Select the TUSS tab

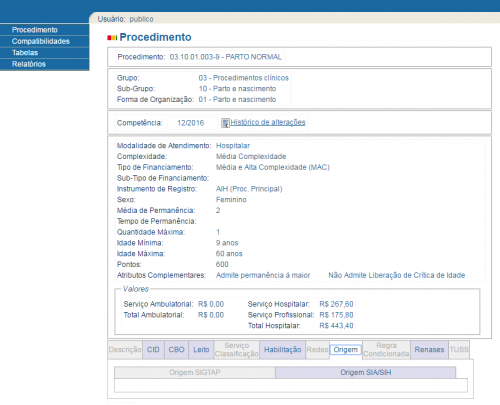pyautogui.click(x=459, y=350)
